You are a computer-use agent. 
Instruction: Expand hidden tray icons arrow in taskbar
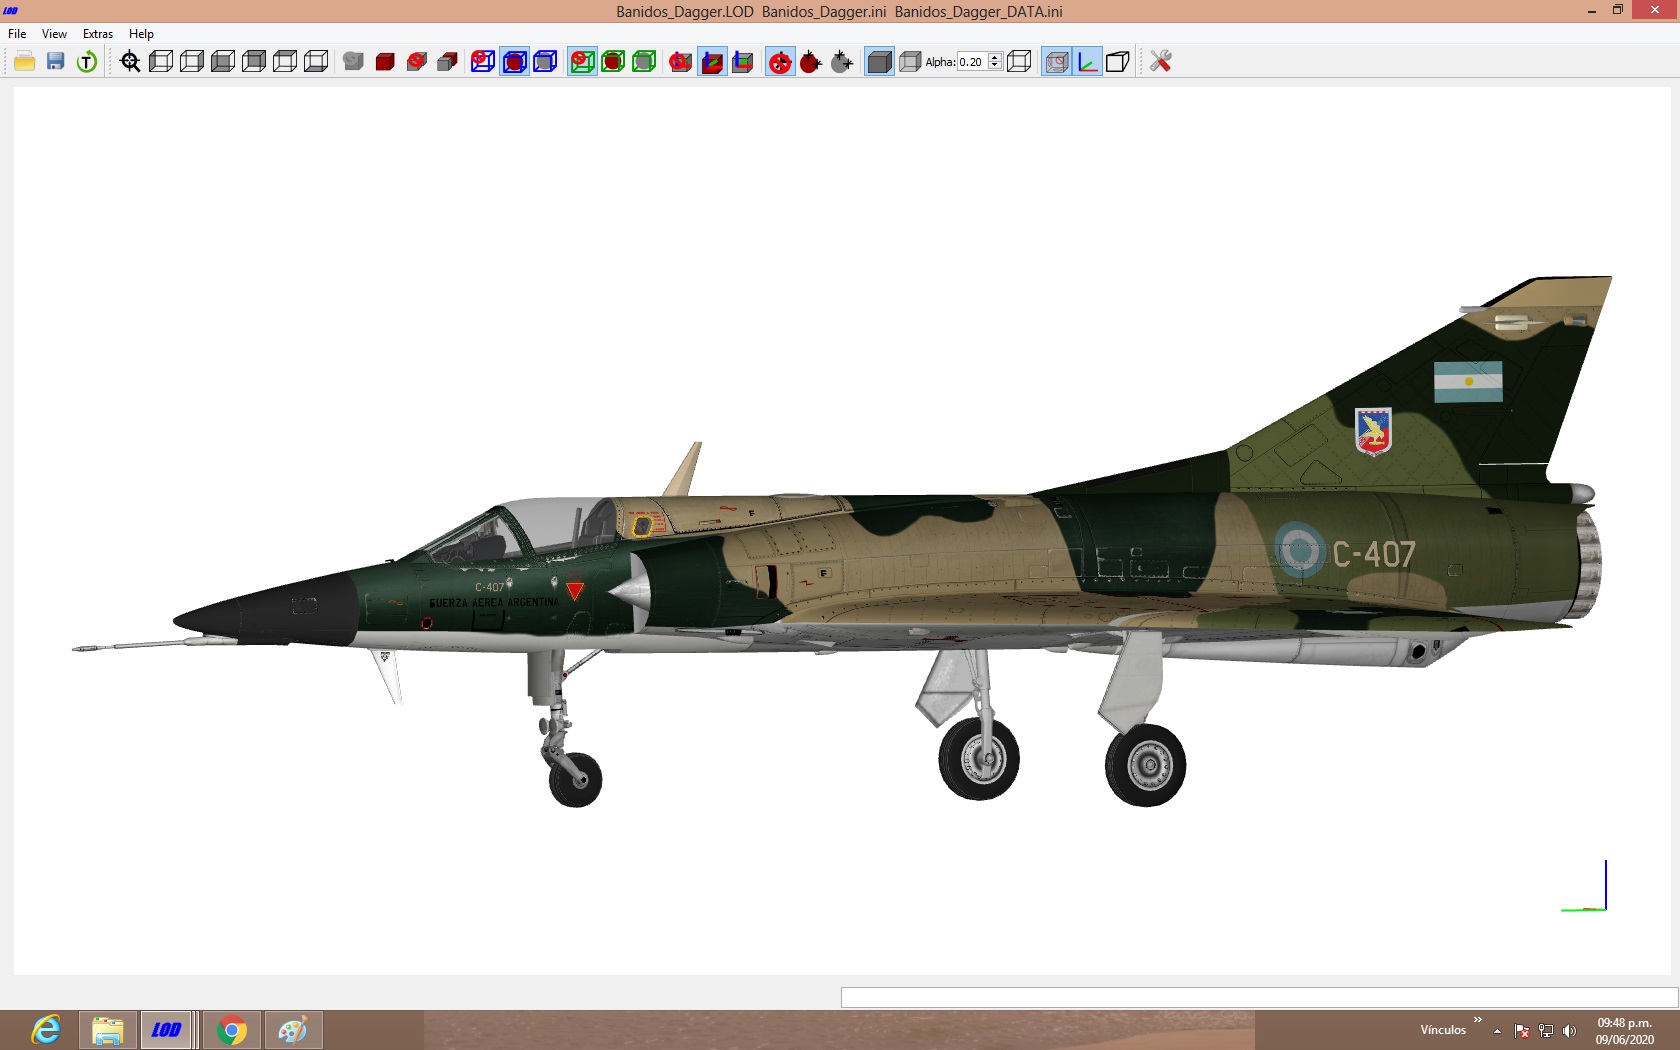(x=1497, y=1031)
